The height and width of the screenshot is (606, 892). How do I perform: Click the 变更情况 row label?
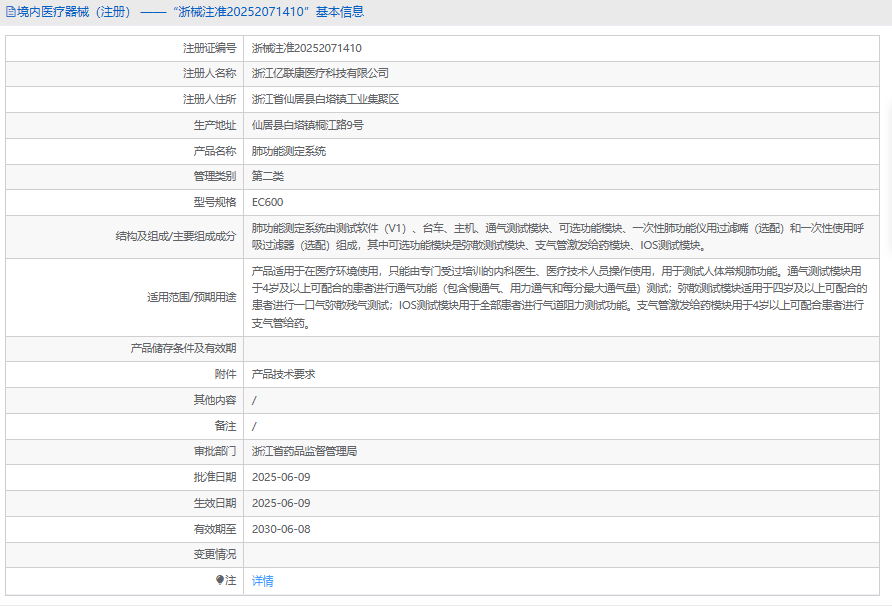coord(215,555)
